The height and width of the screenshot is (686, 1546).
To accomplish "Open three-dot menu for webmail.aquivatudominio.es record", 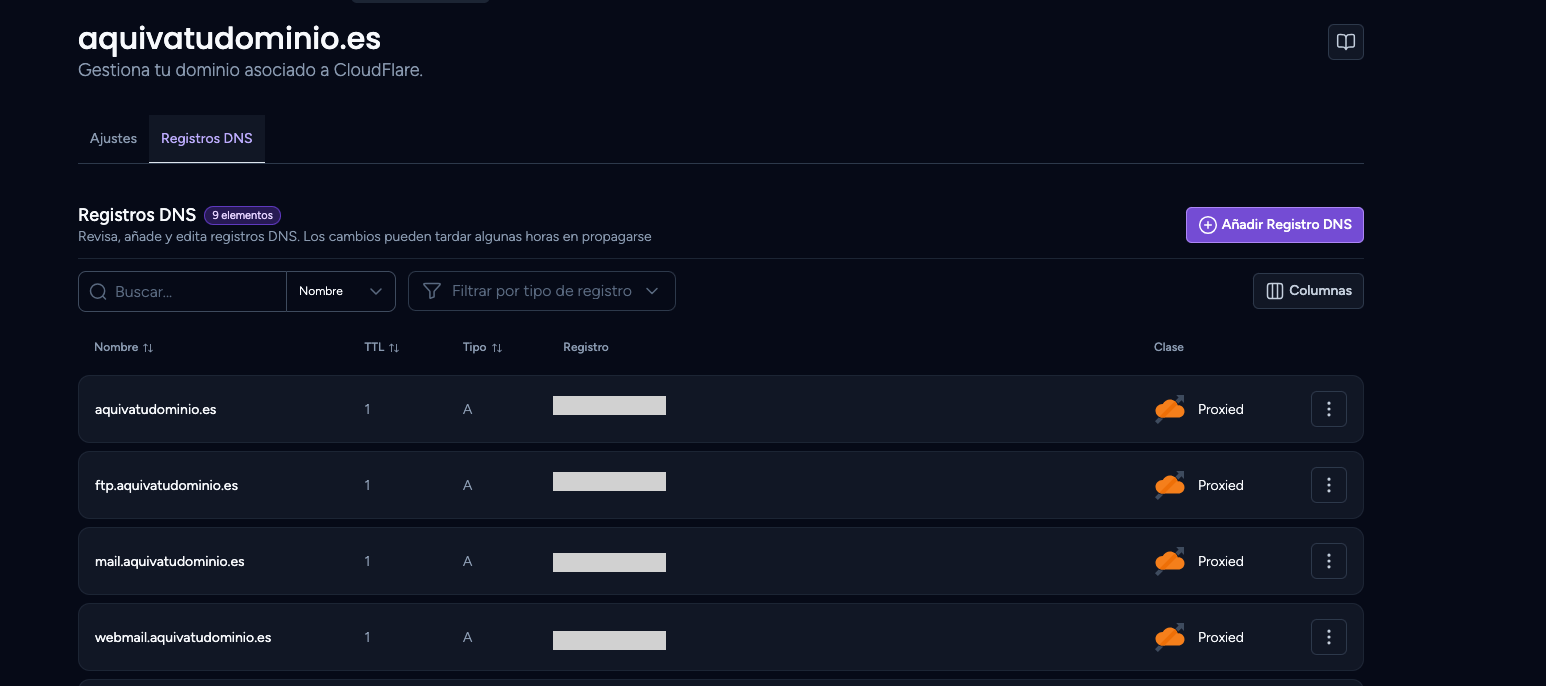I will [1328, 637].
